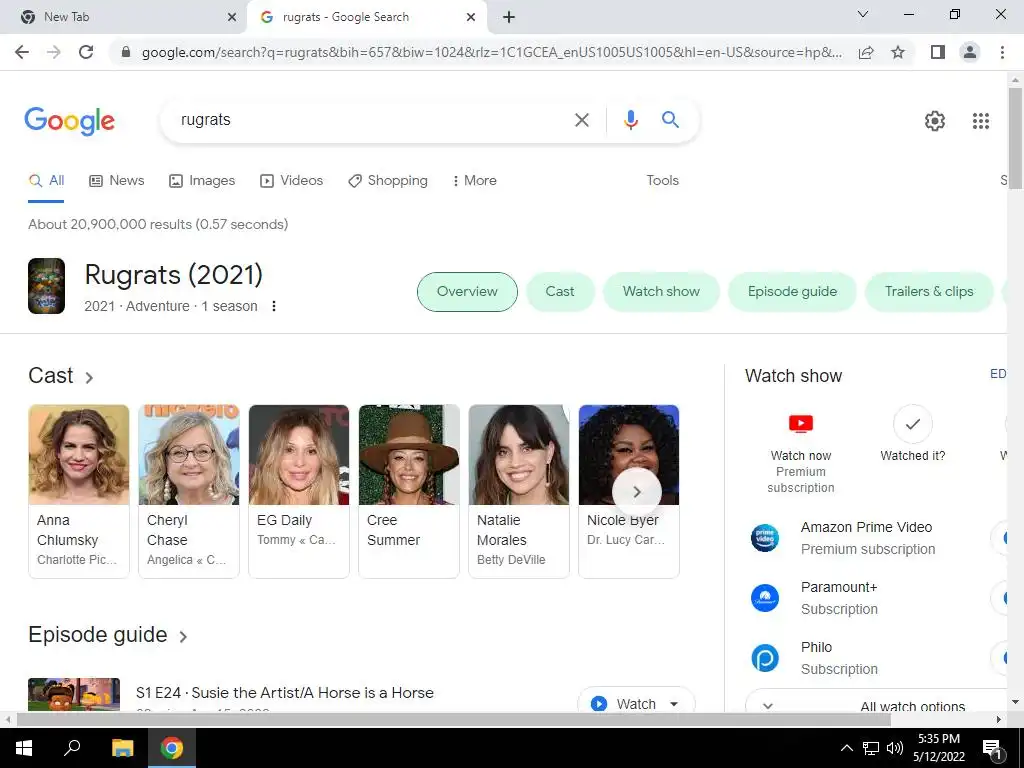
Task: Open the new tab plus button
Action: (x=509, y=18)
